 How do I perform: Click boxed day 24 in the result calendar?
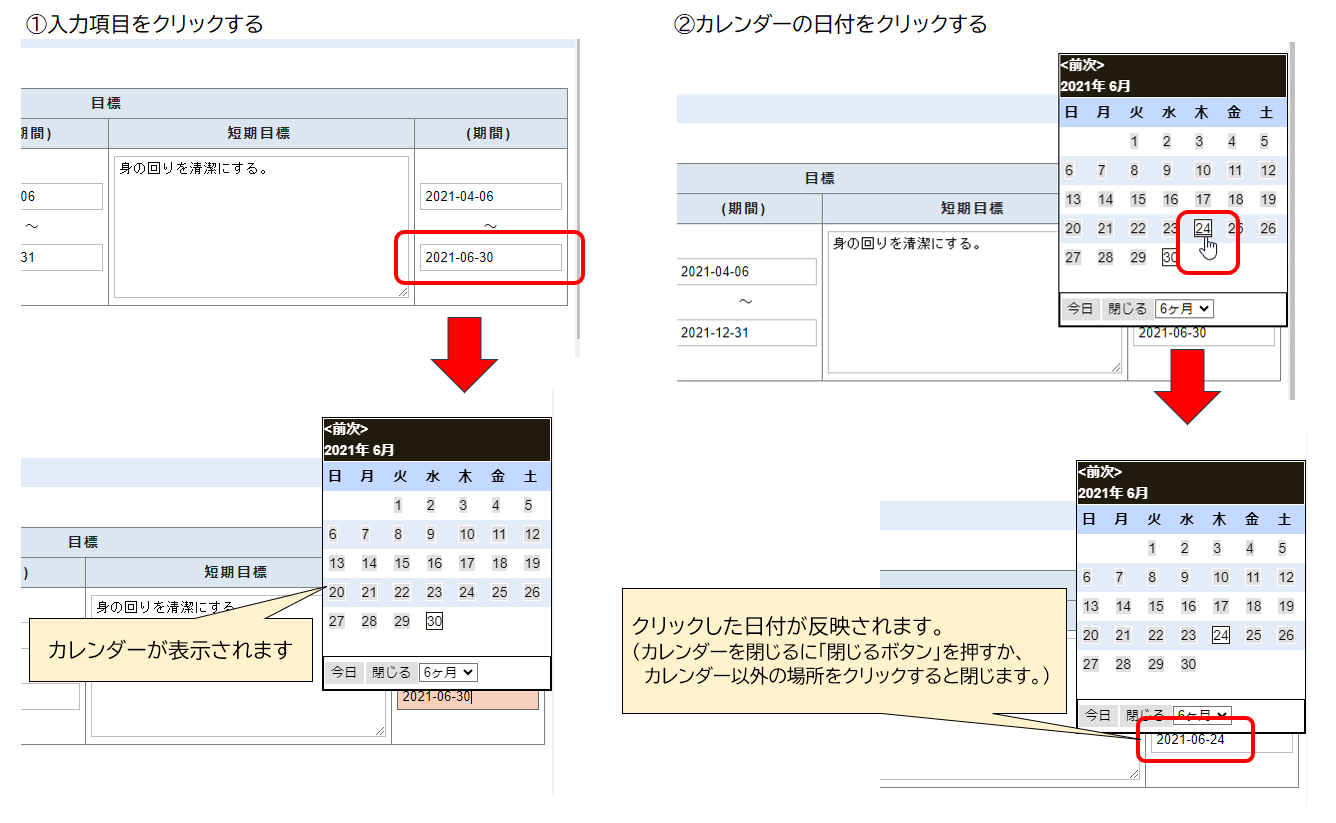(1220, 635)
